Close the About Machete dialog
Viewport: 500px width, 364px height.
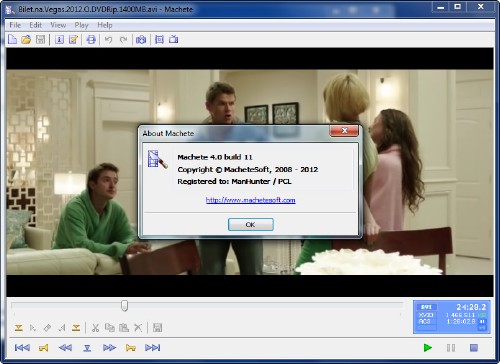point(344,131)
